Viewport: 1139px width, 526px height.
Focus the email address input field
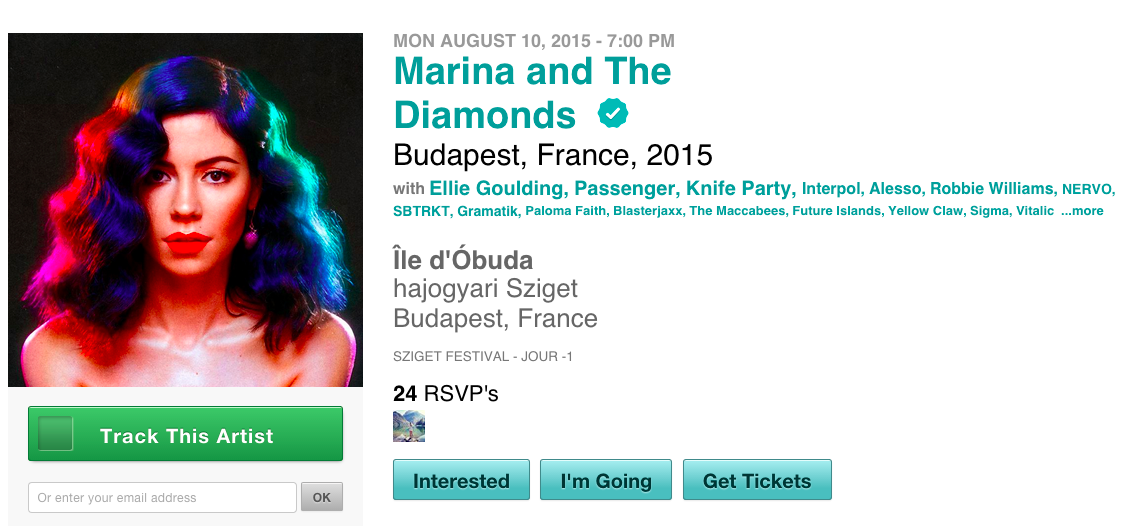pyautogui.click(x=162, y=497)
